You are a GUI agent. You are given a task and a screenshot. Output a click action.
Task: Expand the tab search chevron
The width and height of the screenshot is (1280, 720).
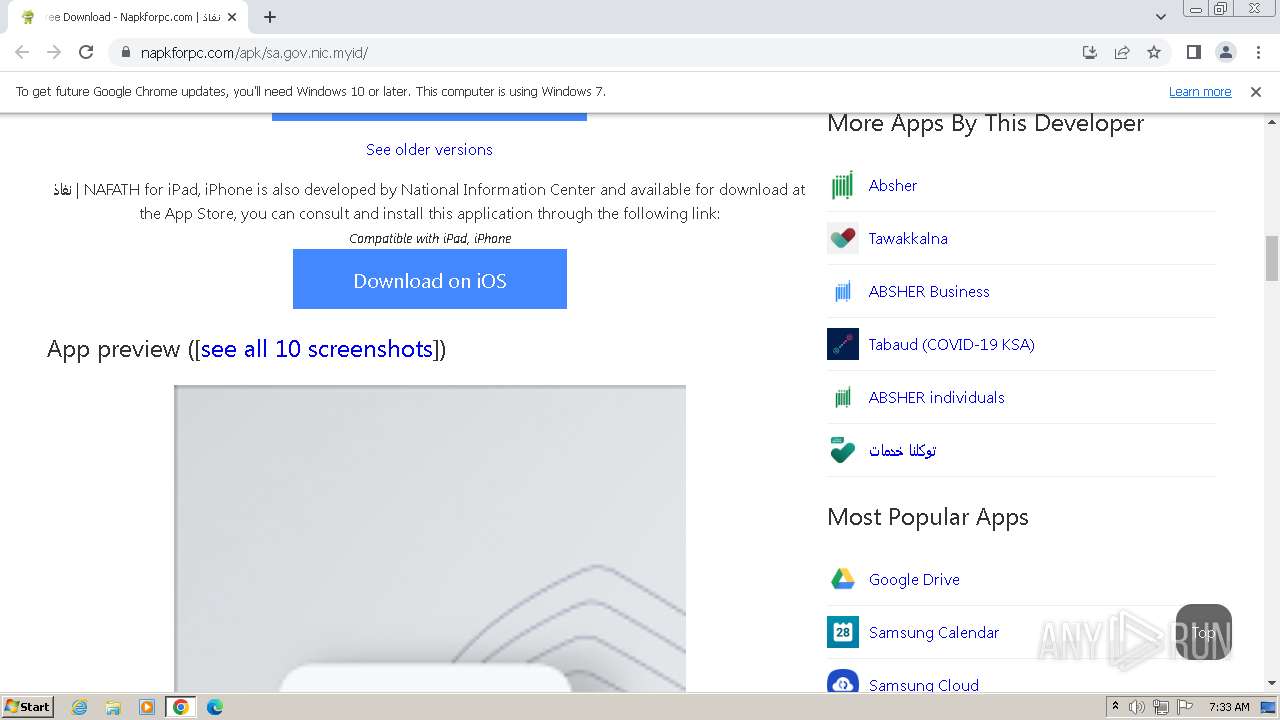(x=1160, y=17)
